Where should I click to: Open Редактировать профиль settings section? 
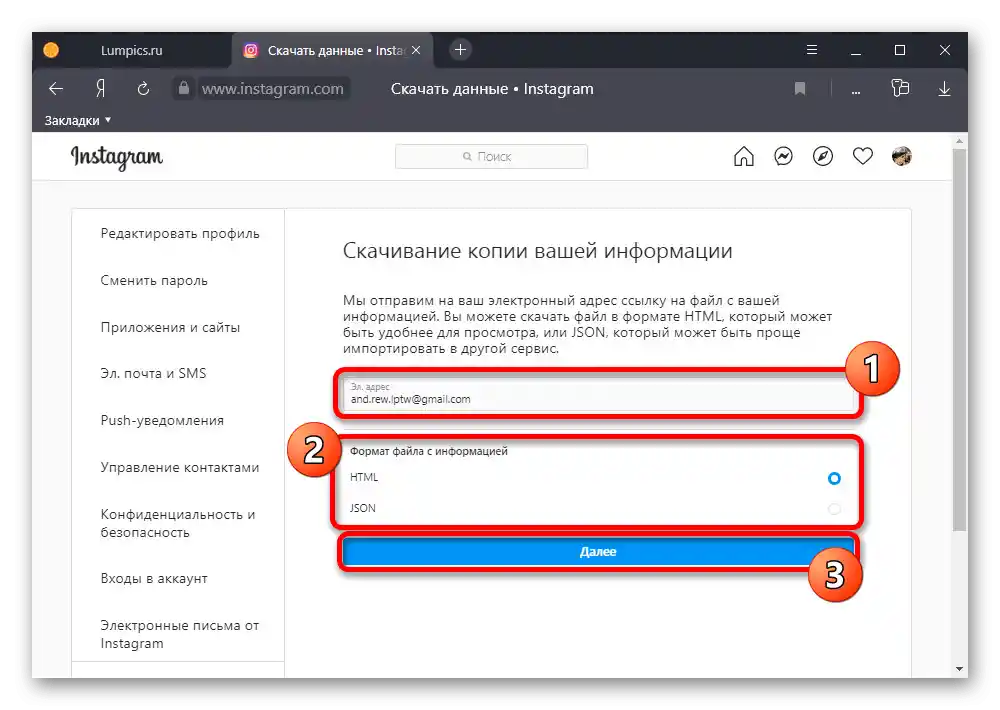[x=180, y=233]
